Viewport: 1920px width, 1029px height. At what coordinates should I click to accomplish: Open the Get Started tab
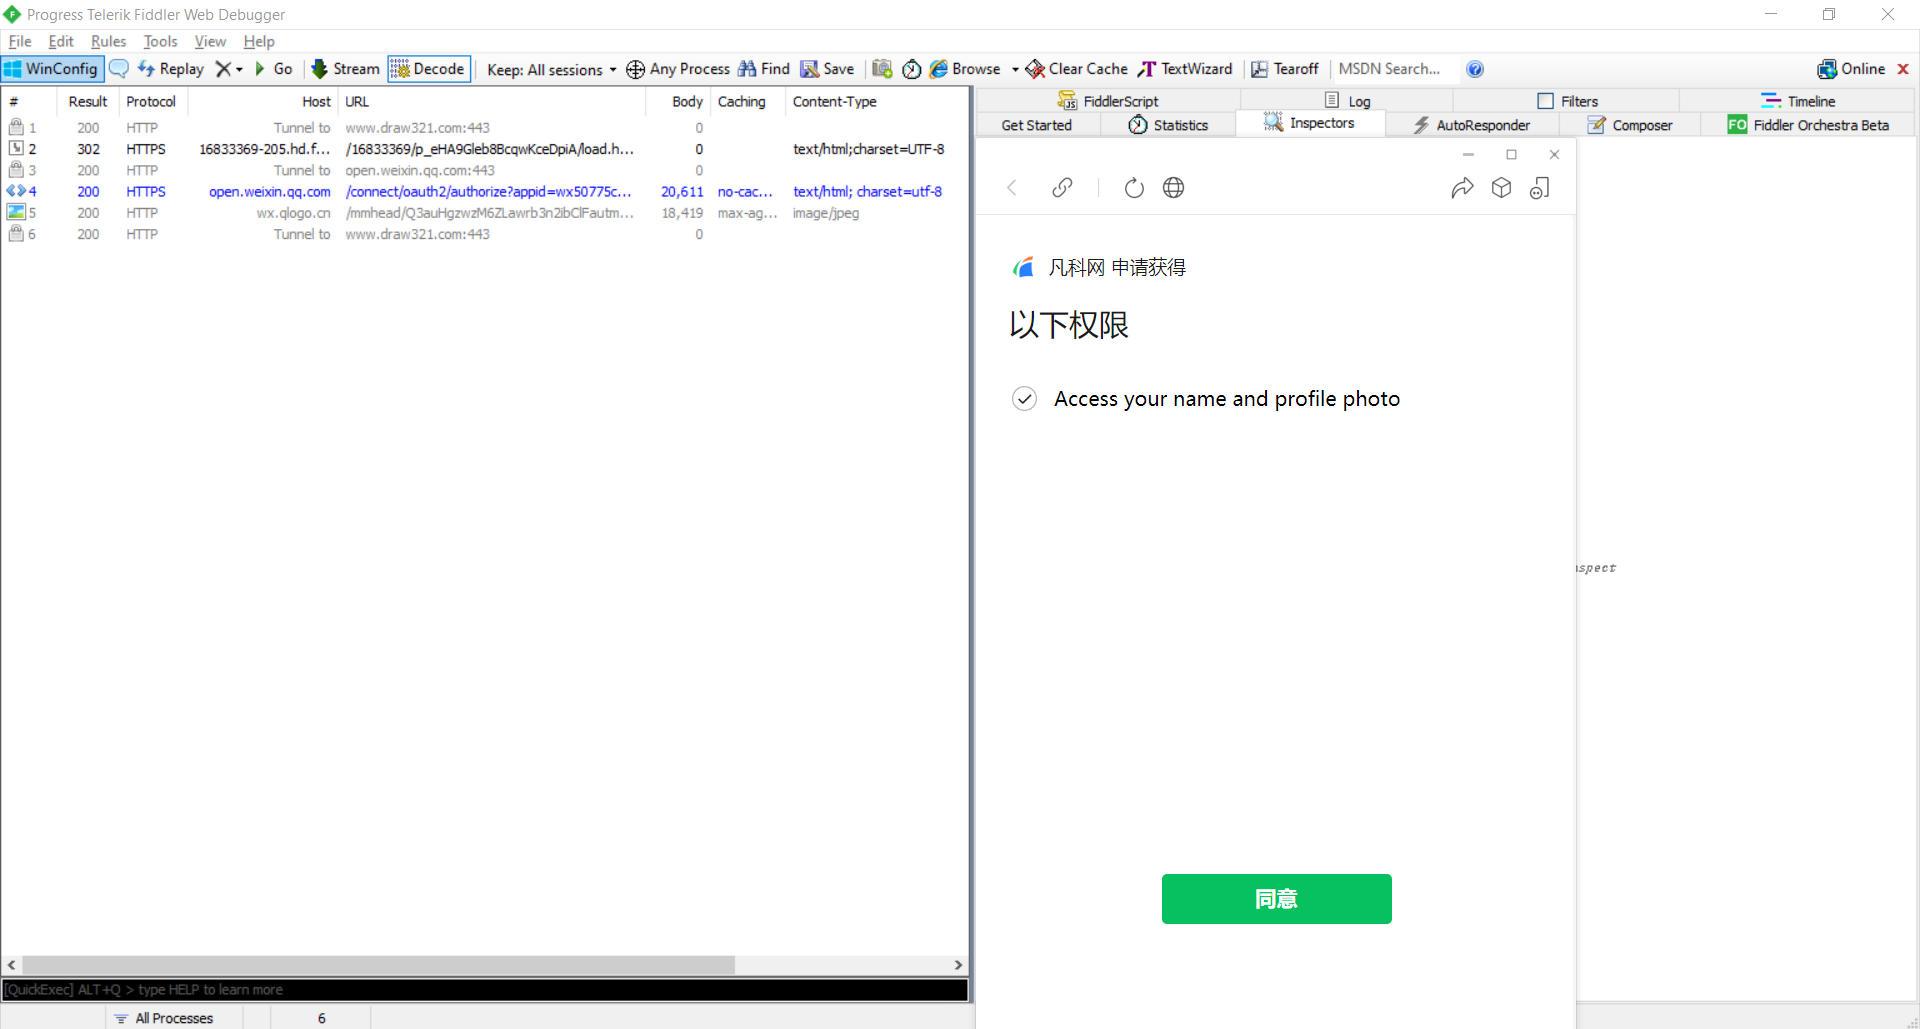coord(1037,125)
